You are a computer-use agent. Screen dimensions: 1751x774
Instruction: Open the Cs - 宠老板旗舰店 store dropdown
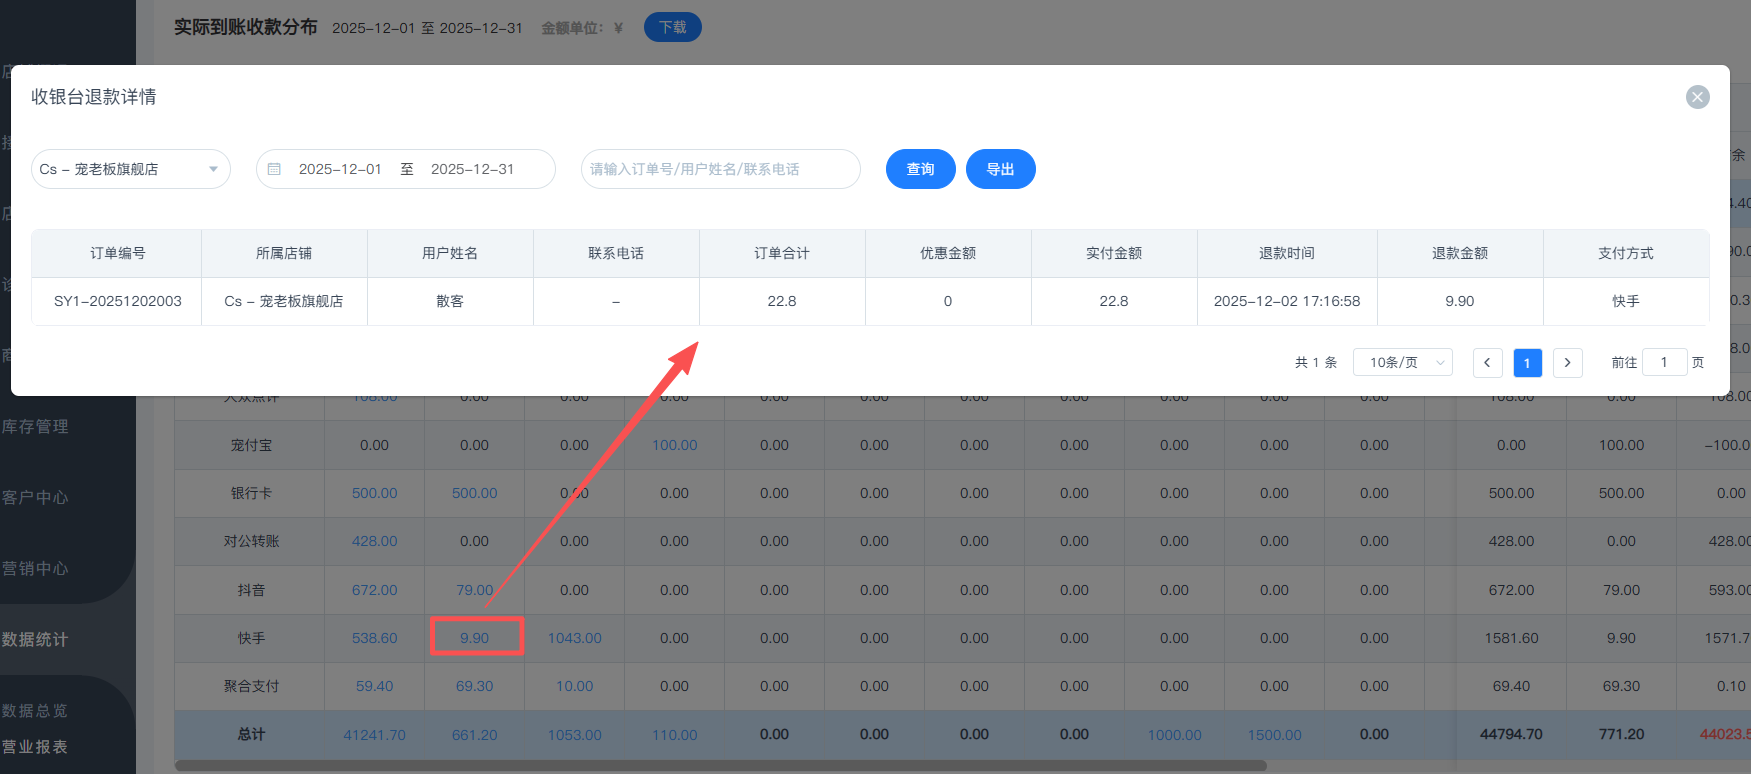pyautogui.click(x=130, y=169)
